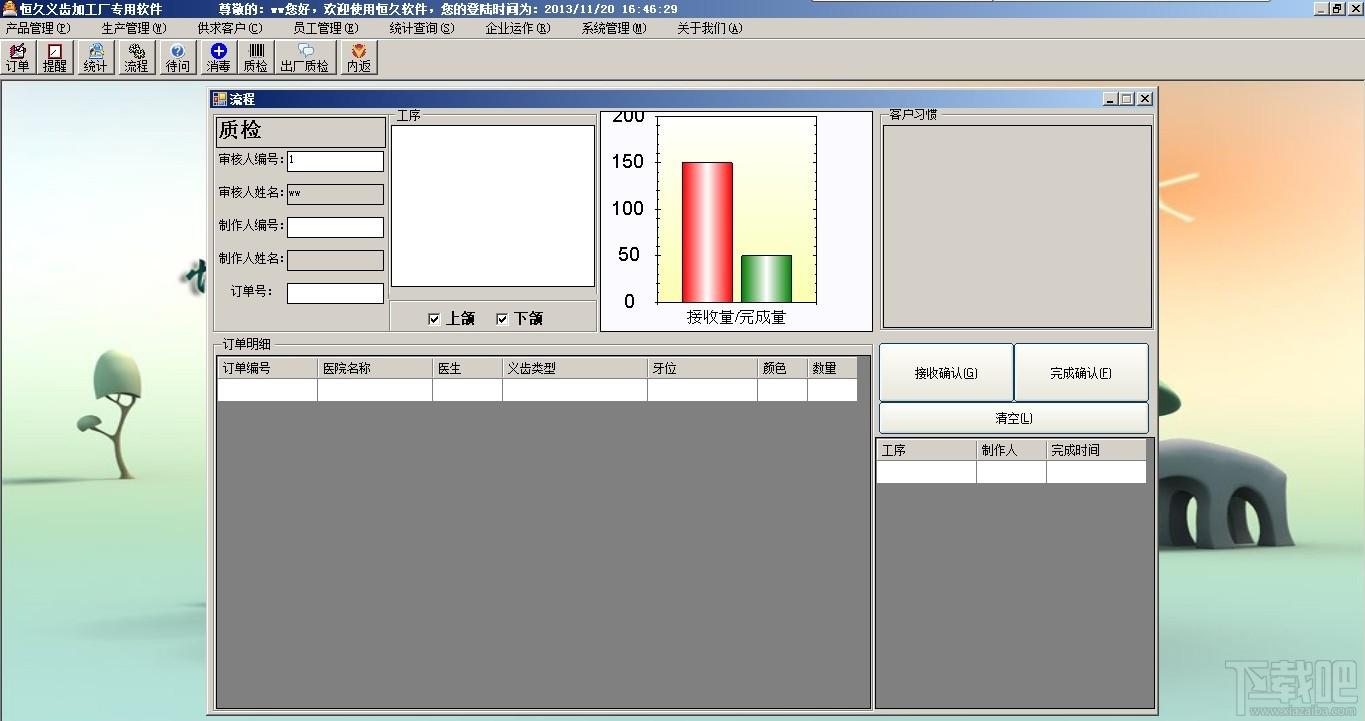Open the 产品管理(P) menu
Image resolution: width=1365 pixels, height=721 pixels.
pos(38,28)
